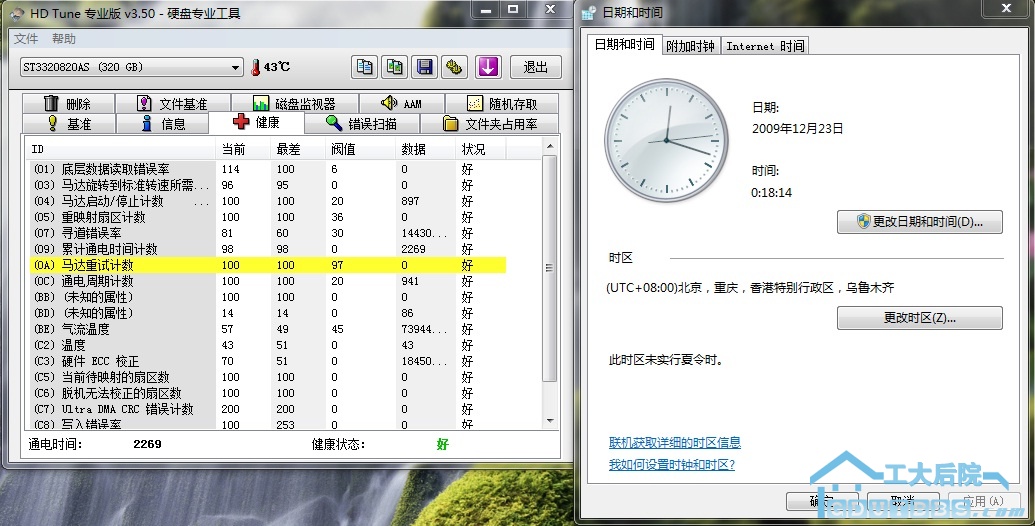The width and height of the screenshot is (1035, 526).
Task: Click the 2269 power-on hours value at bottom
Action: (x=147, y=444)
